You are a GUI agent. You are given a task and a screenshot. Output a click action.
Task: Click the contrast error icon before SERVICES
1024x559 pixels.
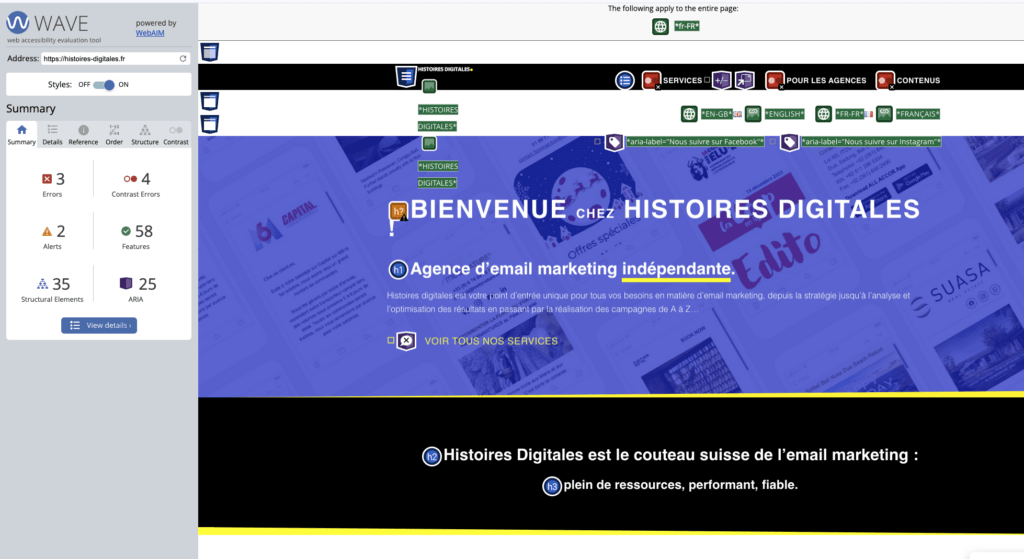tap(650, 80)
